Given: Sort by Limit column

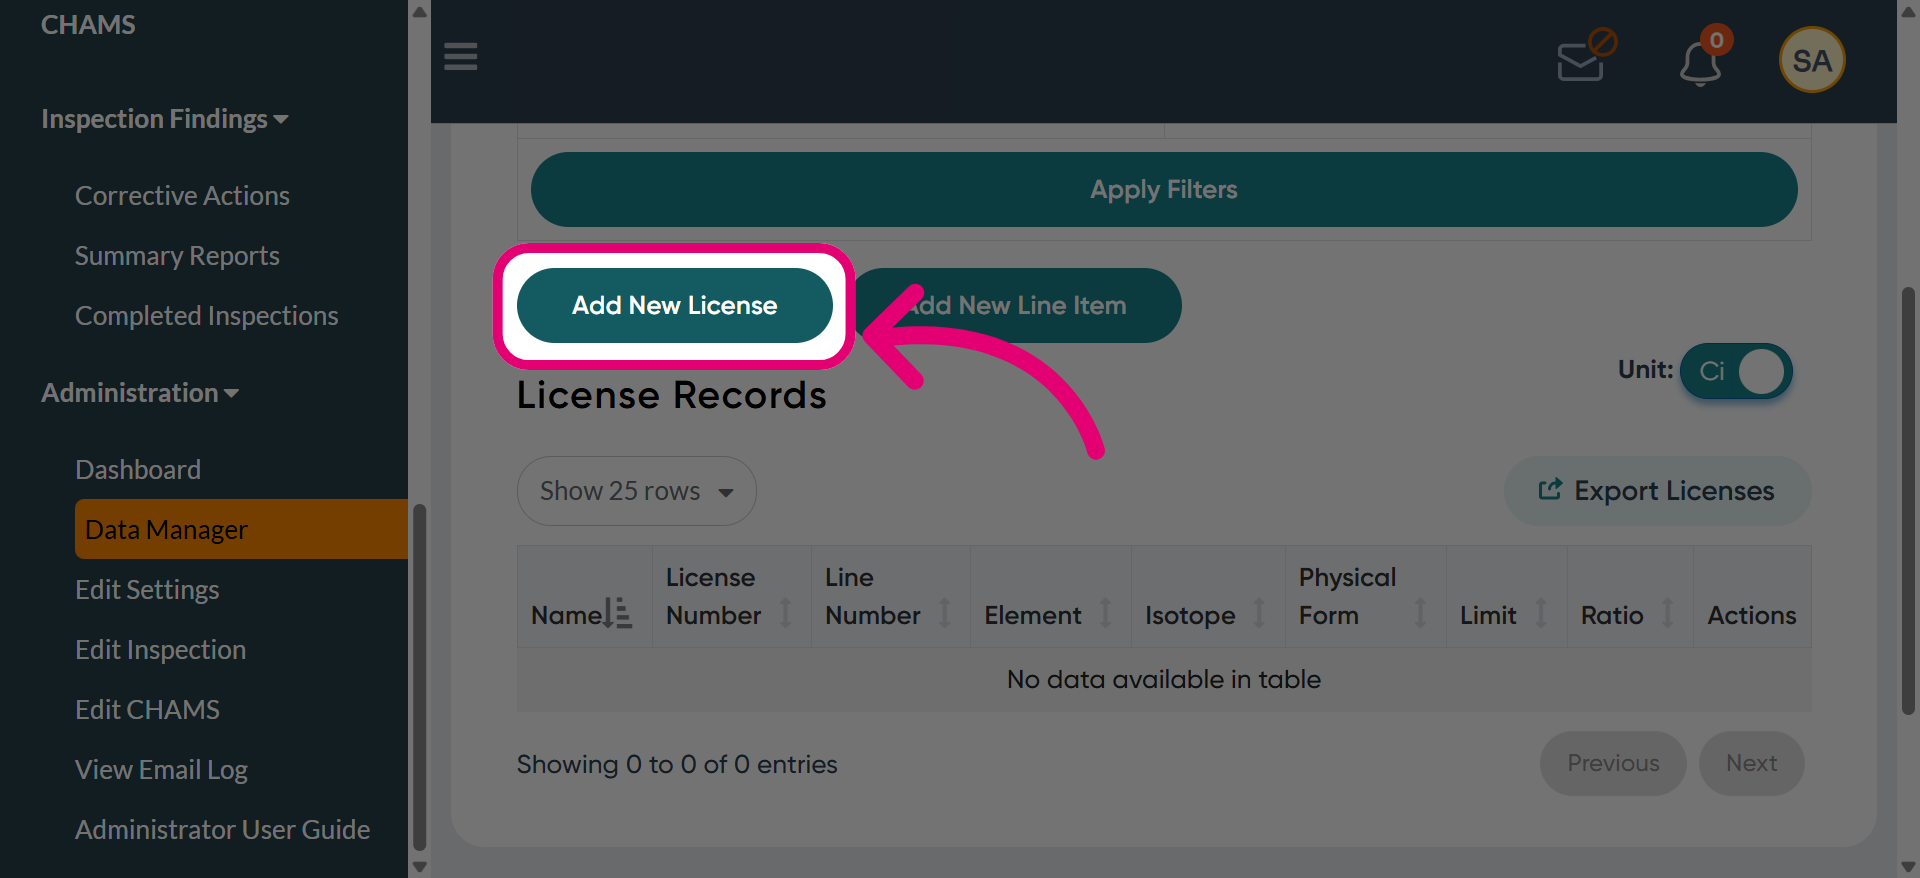Looking at the screenshot, I should tap(1506, 596).
